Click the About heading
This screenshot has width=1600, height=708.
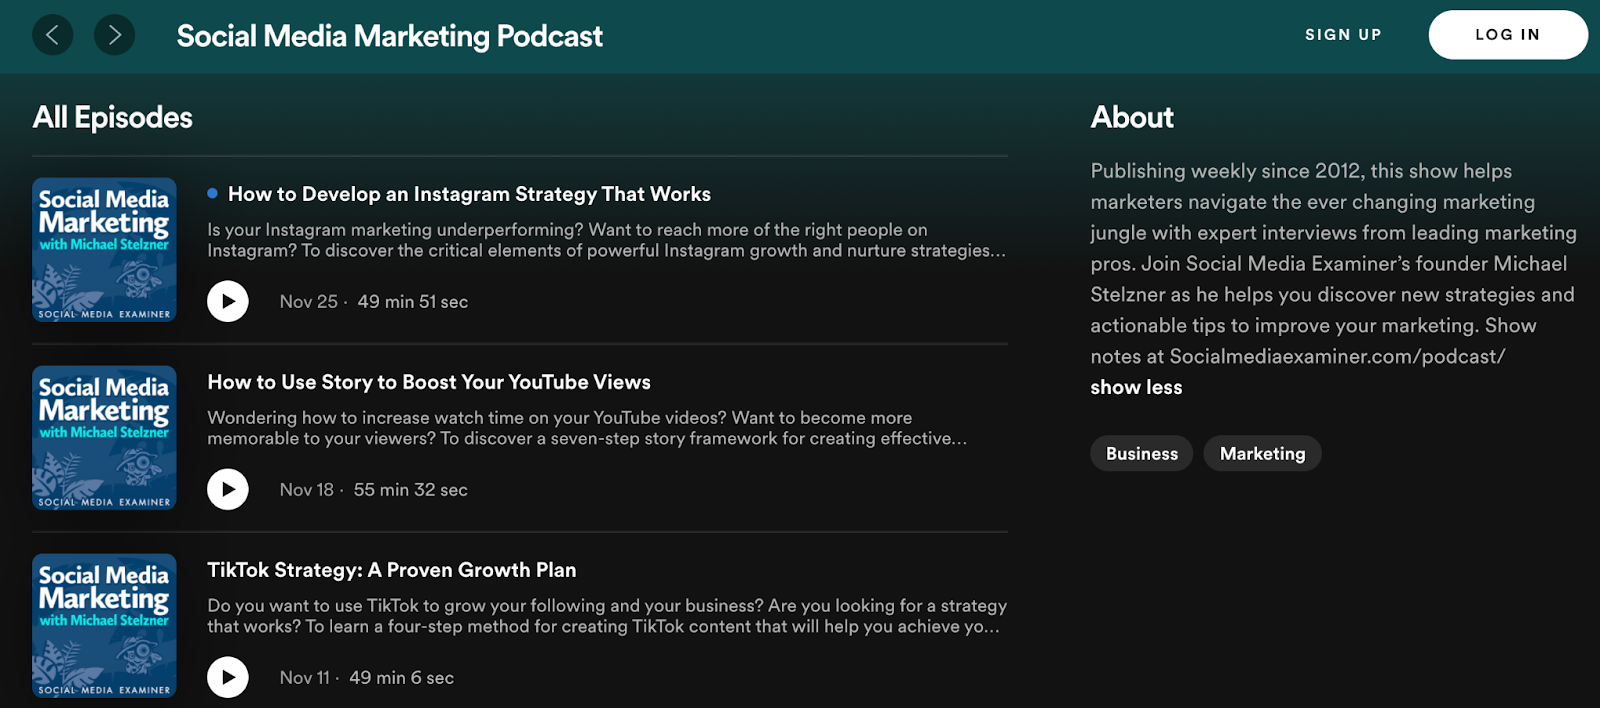pyautogui.click(x=1132, y=117)
